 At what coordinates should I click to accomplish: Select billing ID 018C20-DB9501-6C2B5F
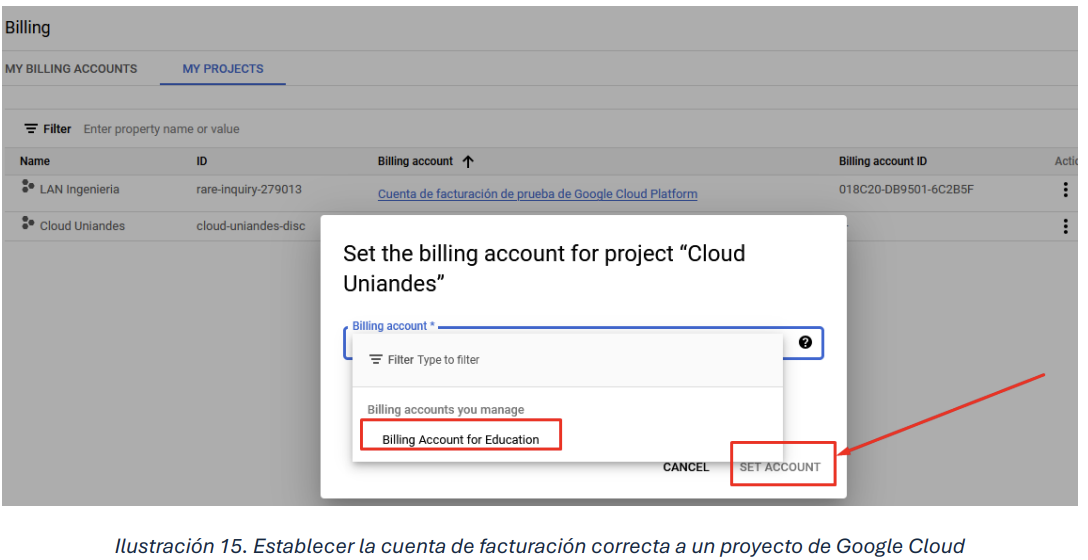[906, 189]
